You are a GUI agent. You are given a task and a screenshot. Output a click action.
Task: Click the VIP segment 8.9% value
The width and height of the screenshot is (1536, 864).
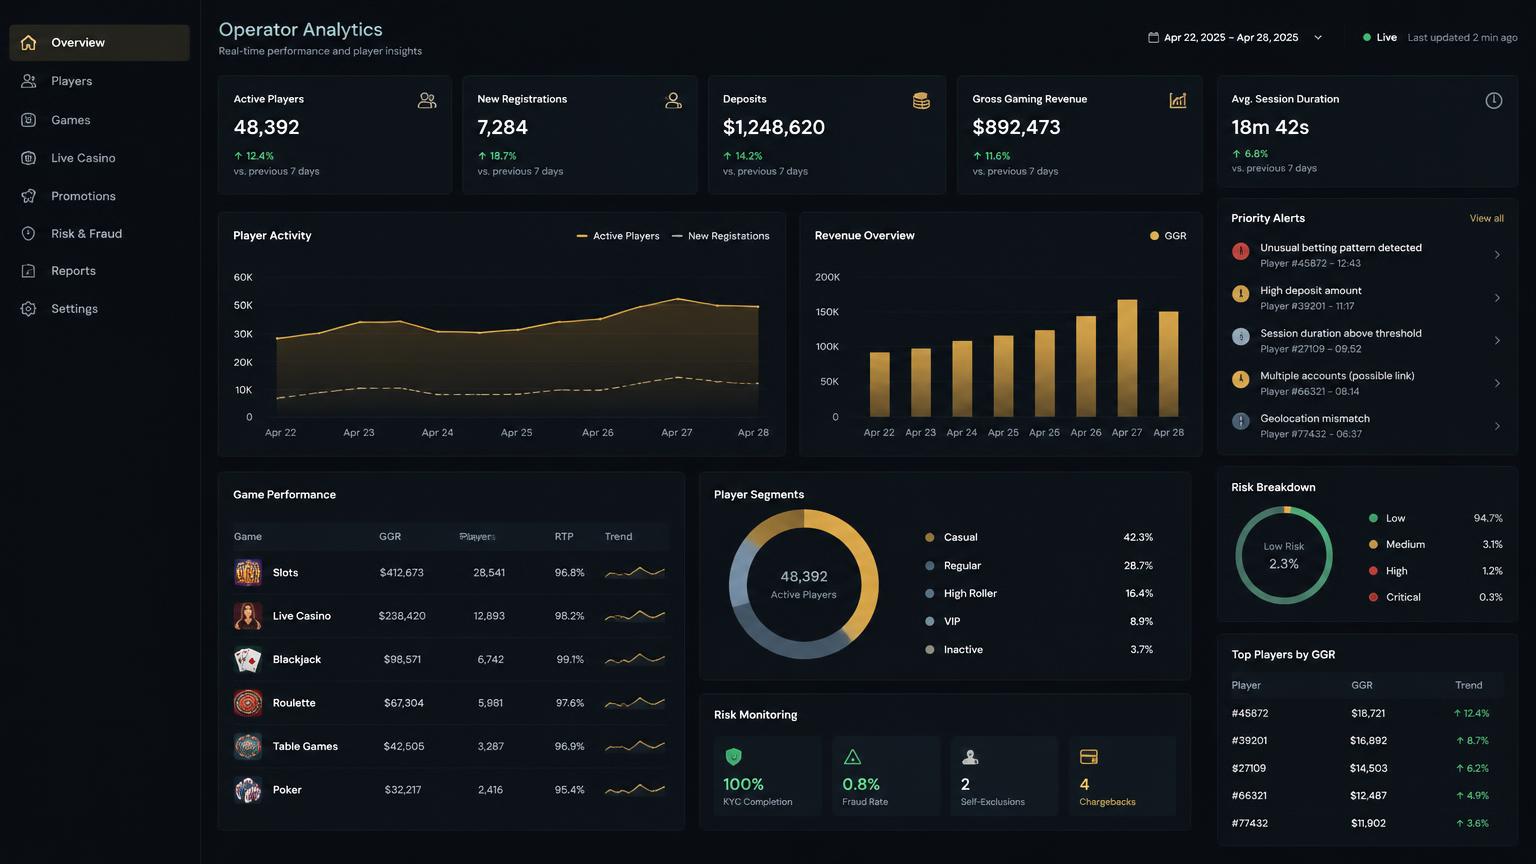(1141, 621)
